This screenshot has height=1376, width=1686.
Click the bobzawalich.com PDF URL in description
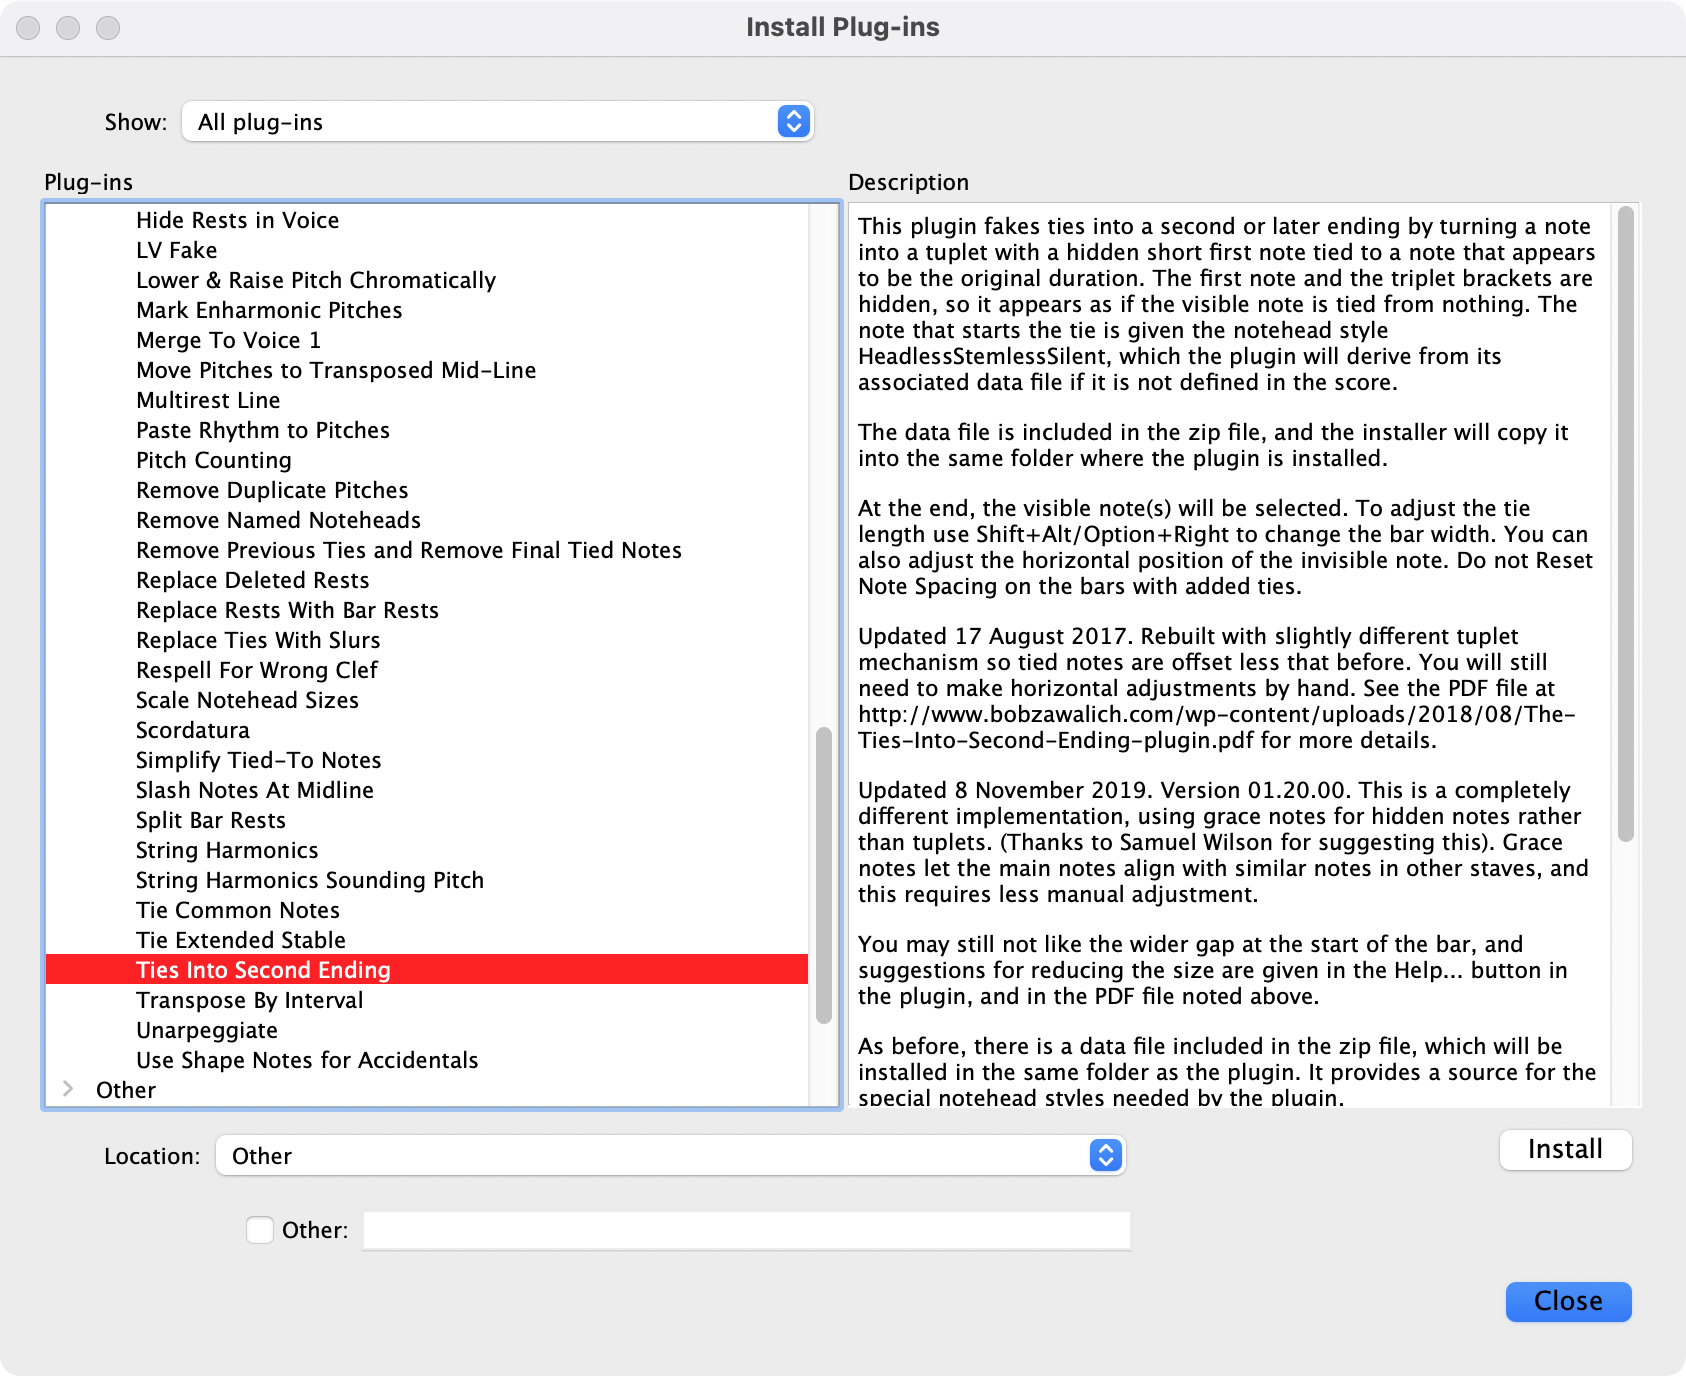(1216, 727)
